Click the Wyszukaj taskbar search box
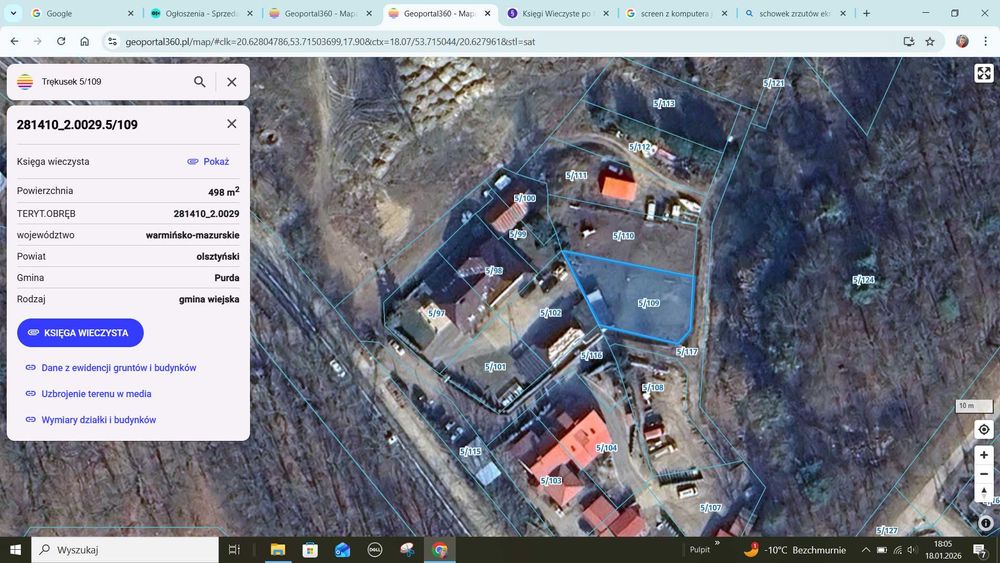The width and height of the screenshot is (1000, 563). [x=125, y=550]
